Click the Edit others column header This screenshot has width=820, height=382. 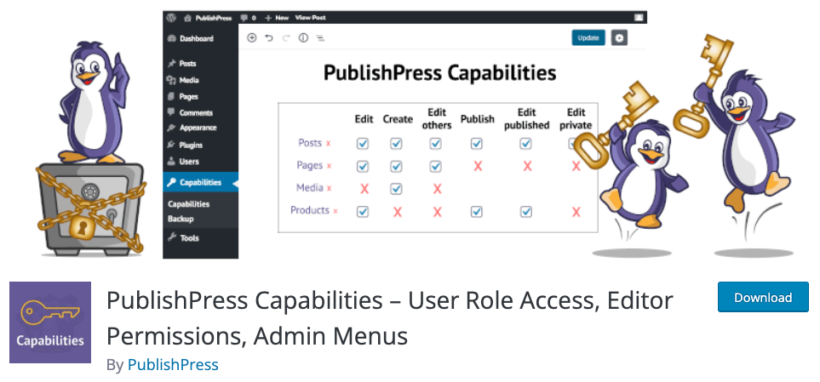(437, 119)
